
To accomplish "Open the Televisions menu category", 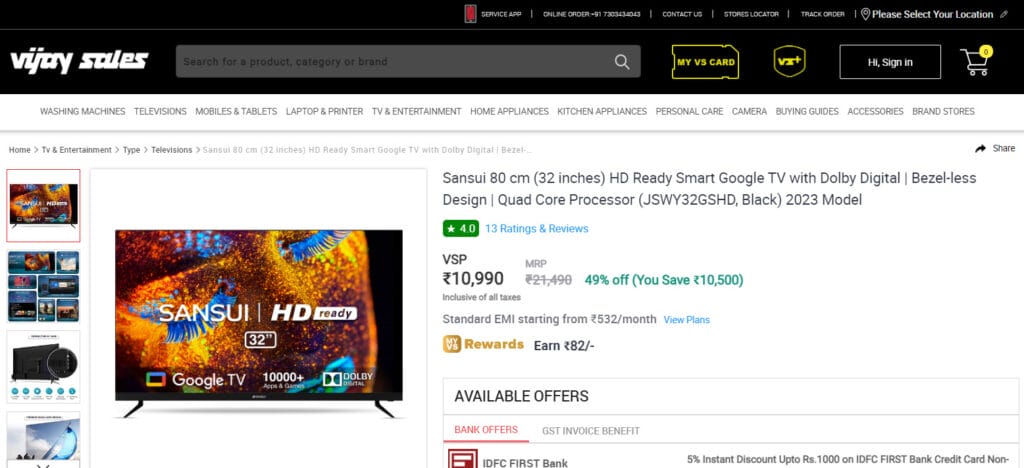I will click(x=160, y=112).
